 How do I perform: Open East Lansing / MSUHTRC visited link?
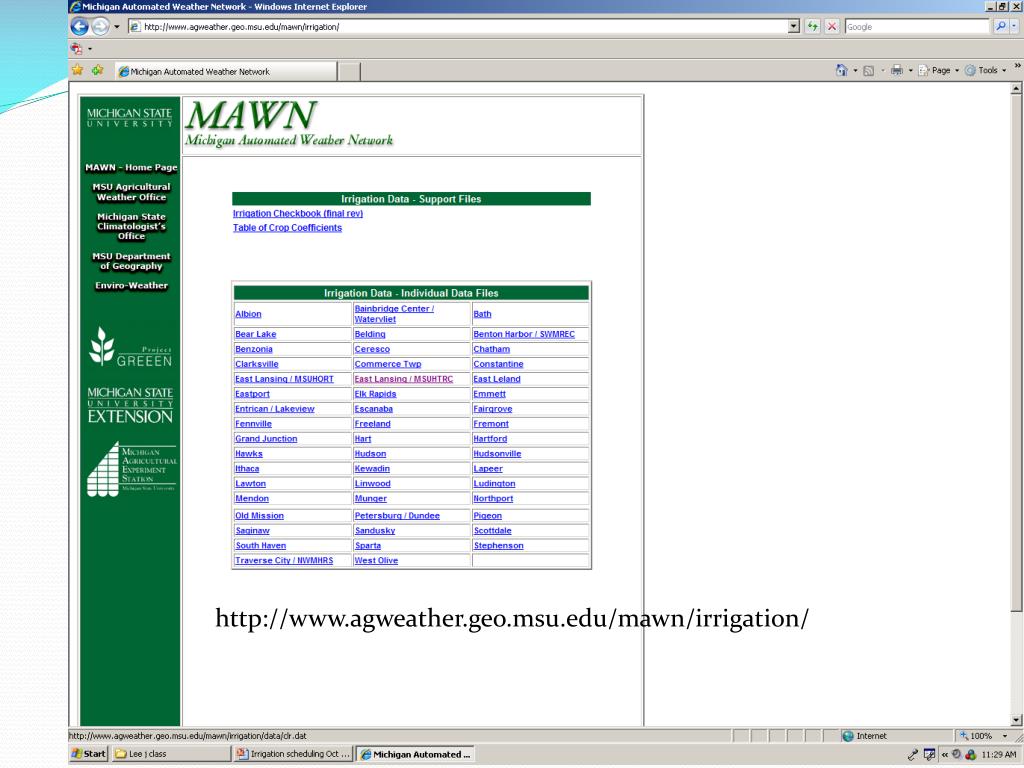[404, 379]
